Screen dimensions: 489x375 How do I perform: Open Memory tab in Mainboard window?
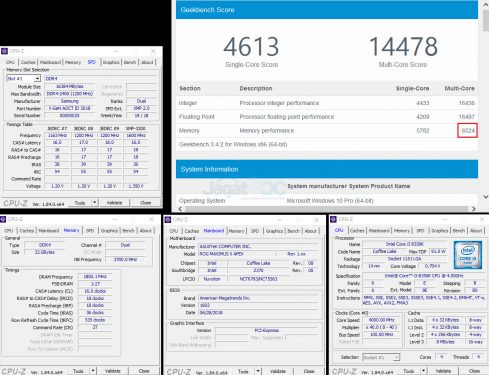(x=236, y=231)
